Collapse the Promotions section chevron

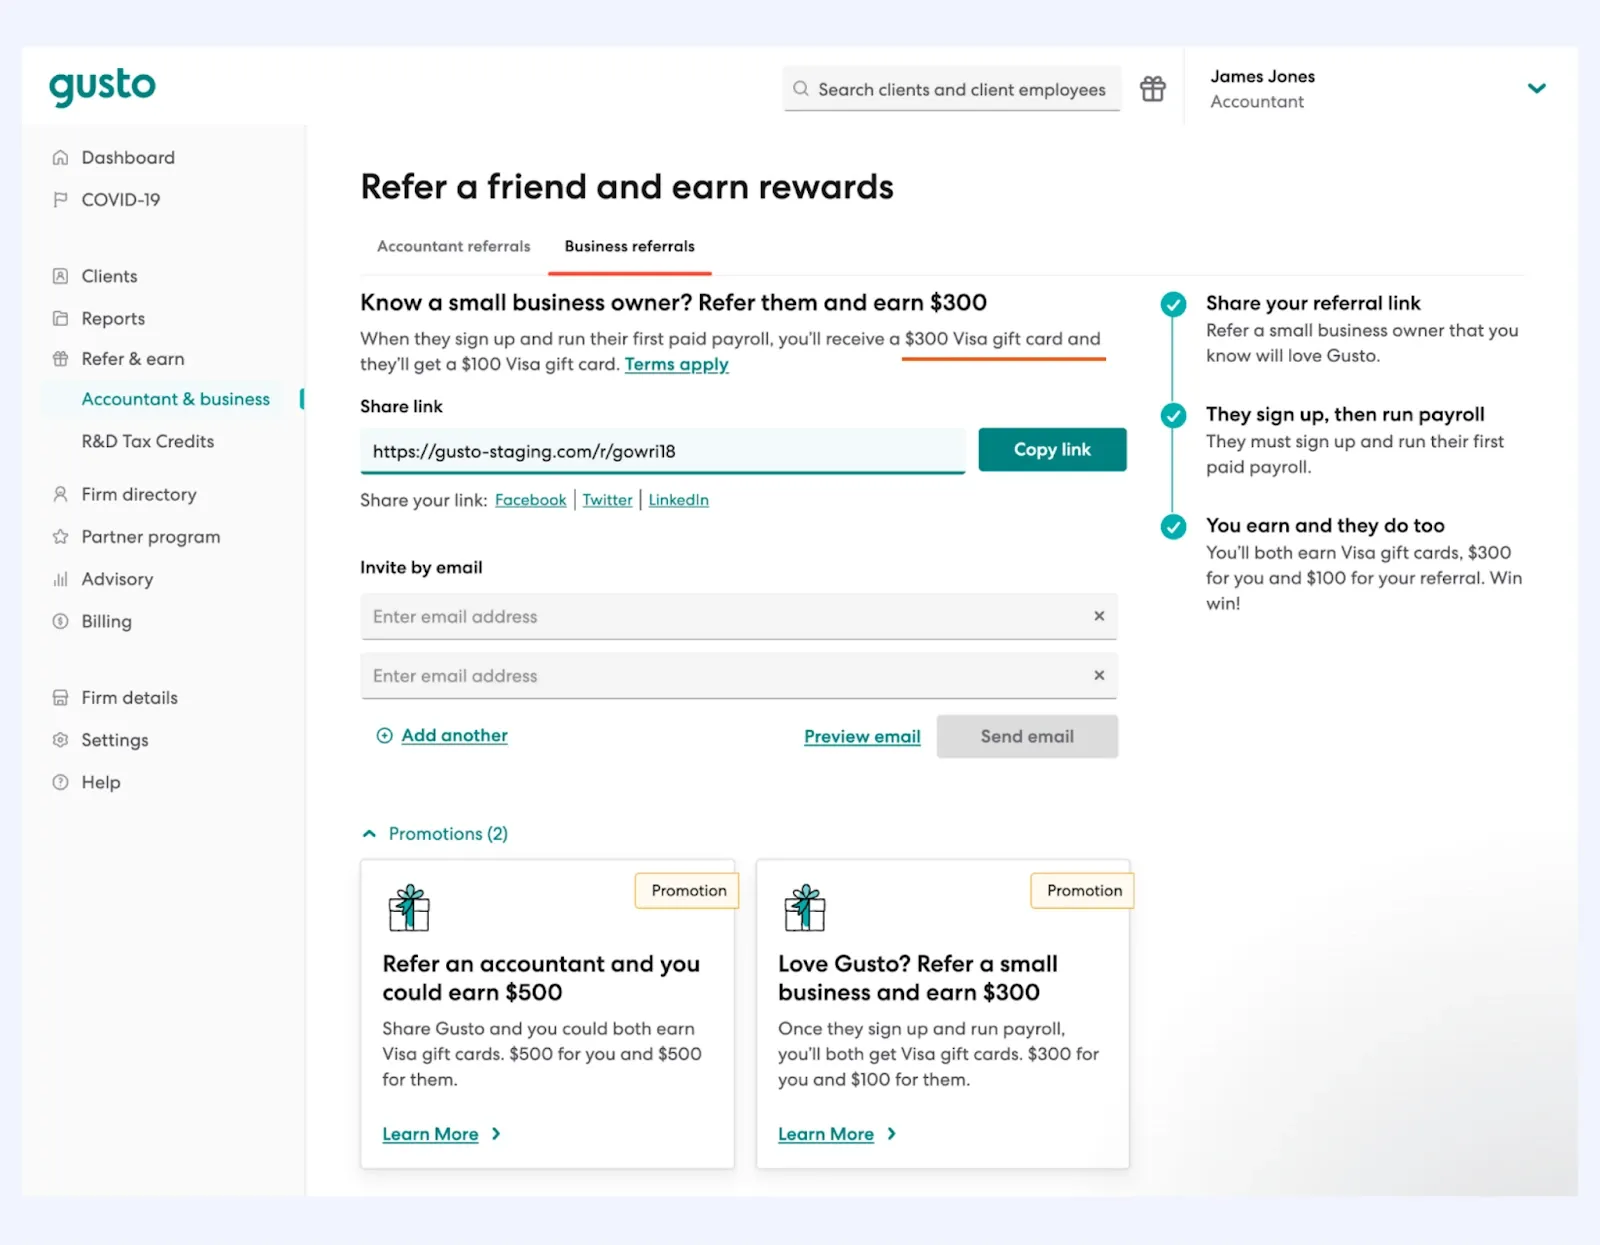tap(368, 832)
